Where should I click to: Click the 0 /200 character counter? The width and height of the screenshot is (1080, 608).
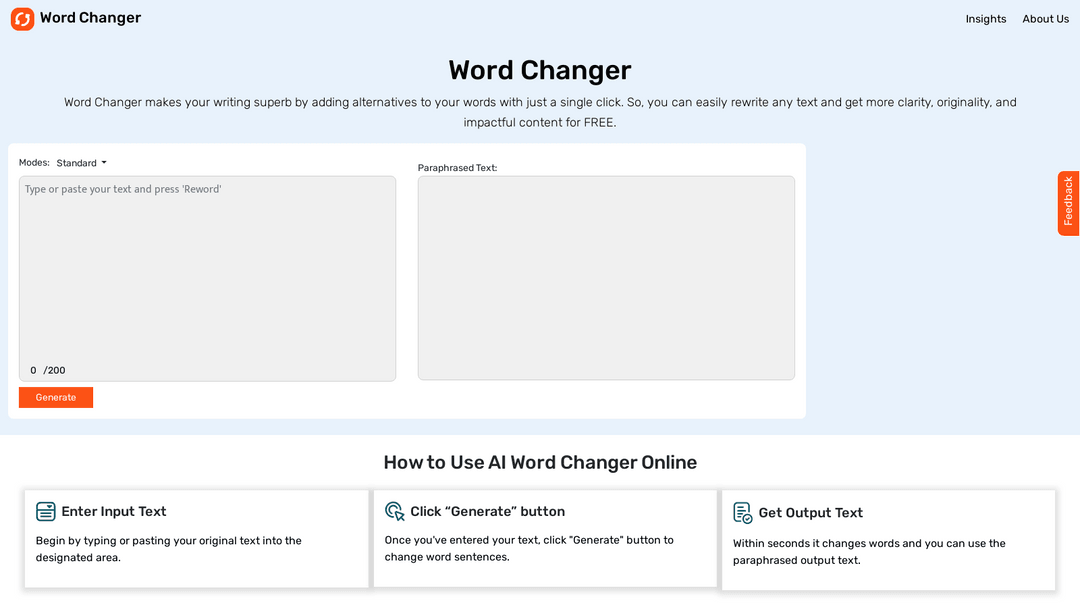tap(48, 370)
